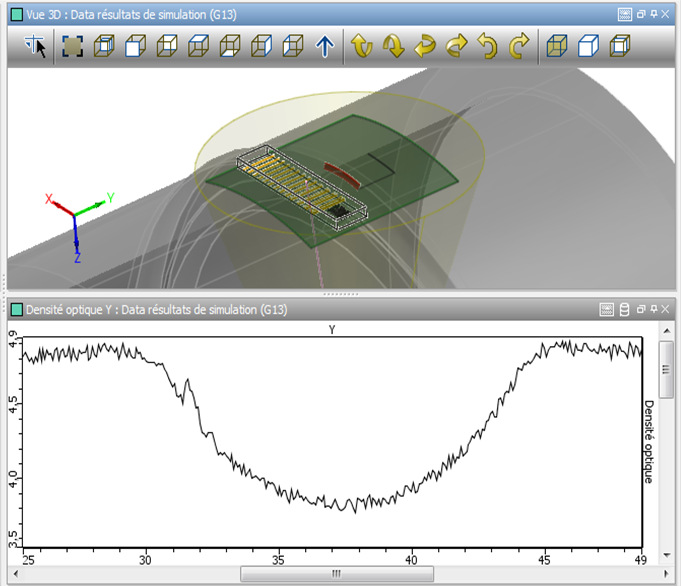The height and width of the screenshot is (586, 681).
Task: Click the database icon in Densité optique header
Action: (624, 309)
